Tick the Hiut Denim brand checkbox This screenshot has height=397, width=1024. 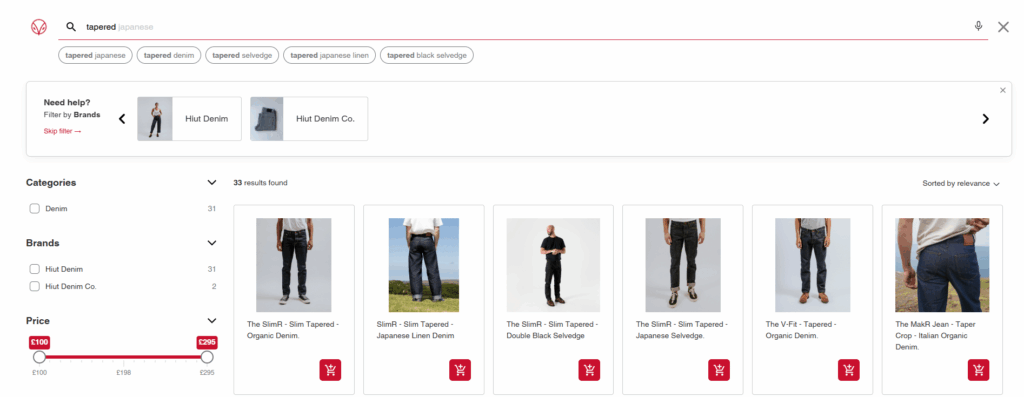[x=35, y=268]
